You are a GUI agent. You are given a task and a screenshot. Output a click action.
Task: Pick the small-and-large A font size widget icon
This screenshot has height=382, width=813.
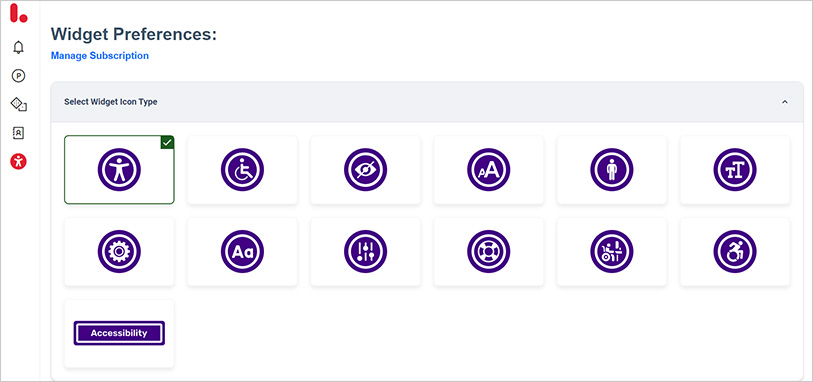(x=488, y=170)
